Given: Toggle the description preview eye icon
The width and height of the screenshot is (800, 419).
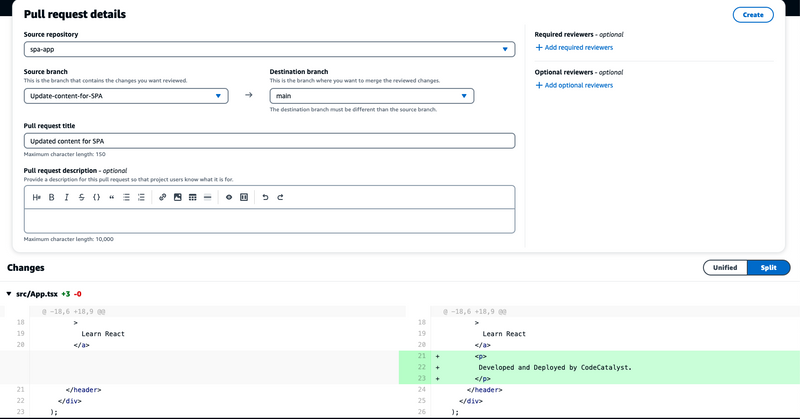Looking at the screenshot, I should [x=228, y=198].
